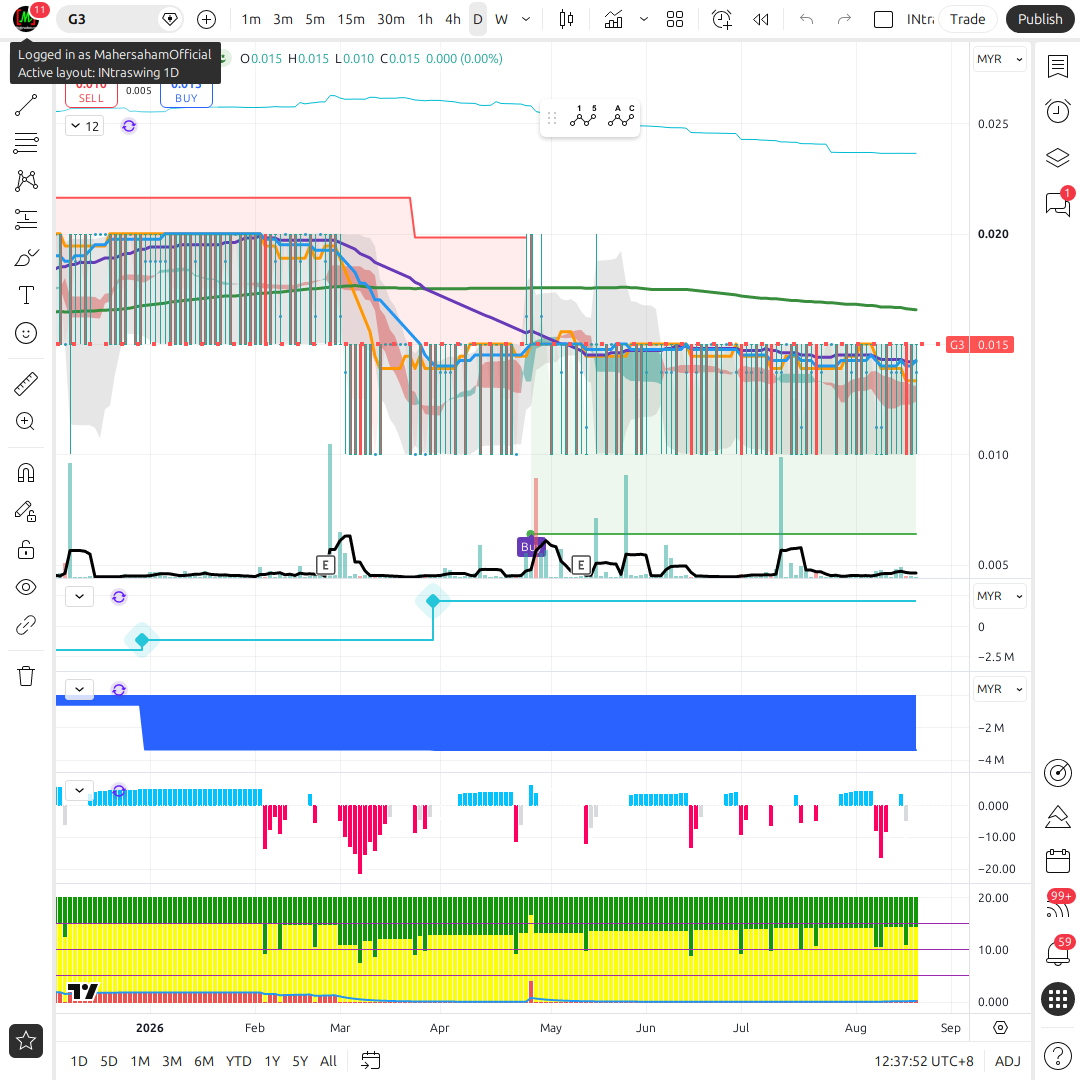The height and width of the screenshot is (1080, 1080).
Task: Open the candlestick chart style menu
Action: point(566,19)
